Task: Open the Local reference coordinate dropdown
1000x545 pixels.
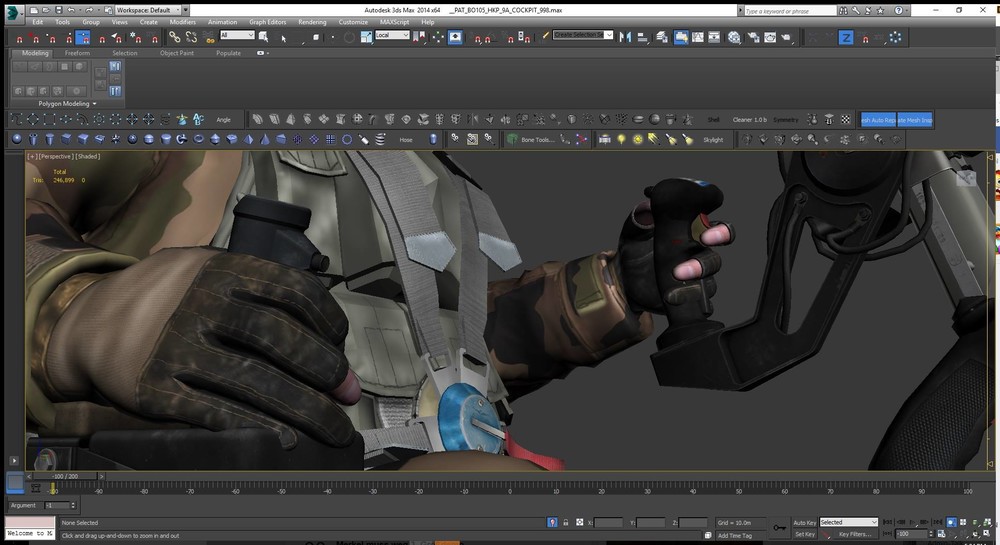Action: pos(392,35)
